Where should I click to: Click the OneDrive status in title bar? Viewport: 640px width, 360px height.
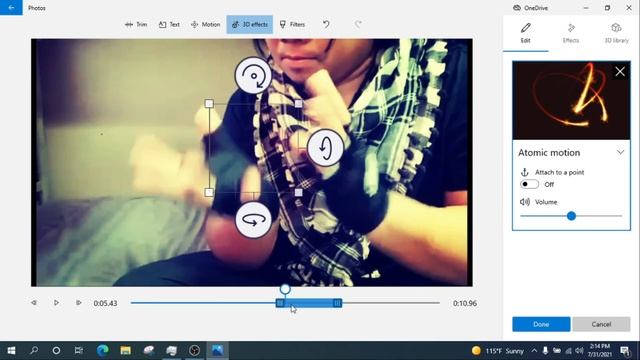(x=531, y=8)
